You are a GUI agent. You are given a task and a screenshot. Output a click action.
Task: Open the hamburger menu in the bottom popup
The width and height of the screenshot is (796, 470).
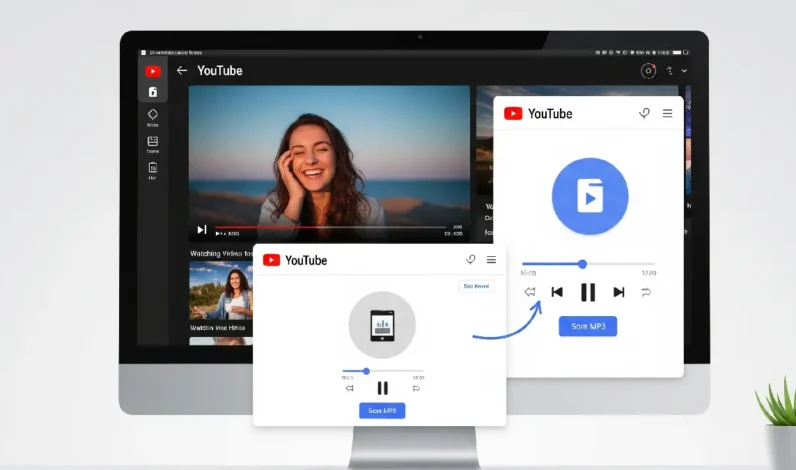point(491,260)
